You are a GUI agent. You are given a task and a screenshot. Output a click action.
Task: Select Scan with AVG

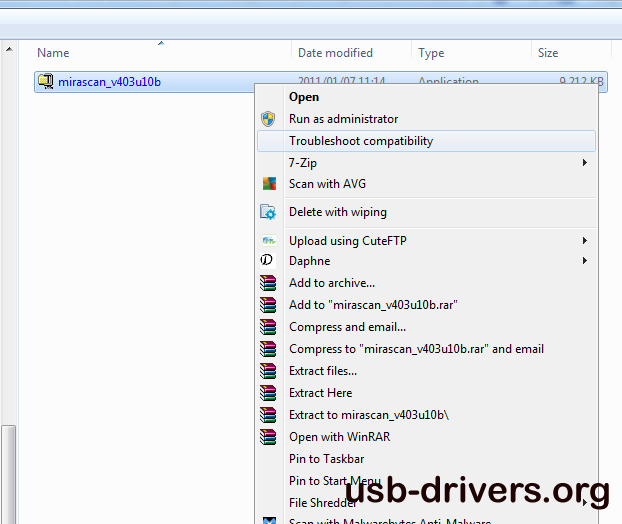(426, 184)
